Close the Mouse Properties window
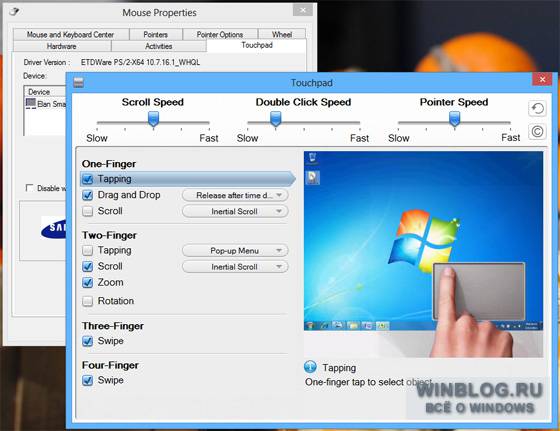Screen dimensions: 560x431 (303, 10)
